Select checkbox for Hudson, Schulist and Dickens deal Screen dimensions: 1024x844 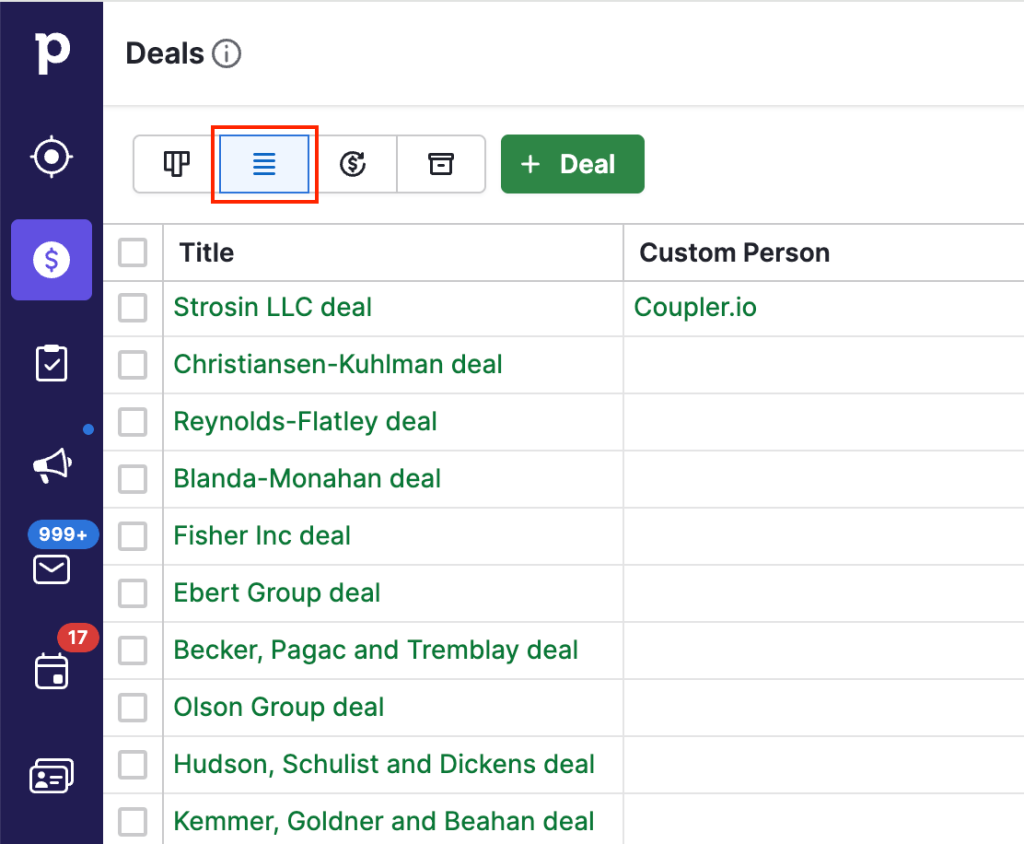click(x=133, y=765)
